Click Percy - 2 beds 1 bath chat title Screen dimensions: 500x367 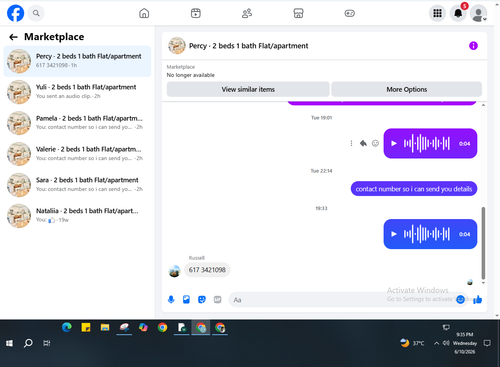(x=248, y=46)
